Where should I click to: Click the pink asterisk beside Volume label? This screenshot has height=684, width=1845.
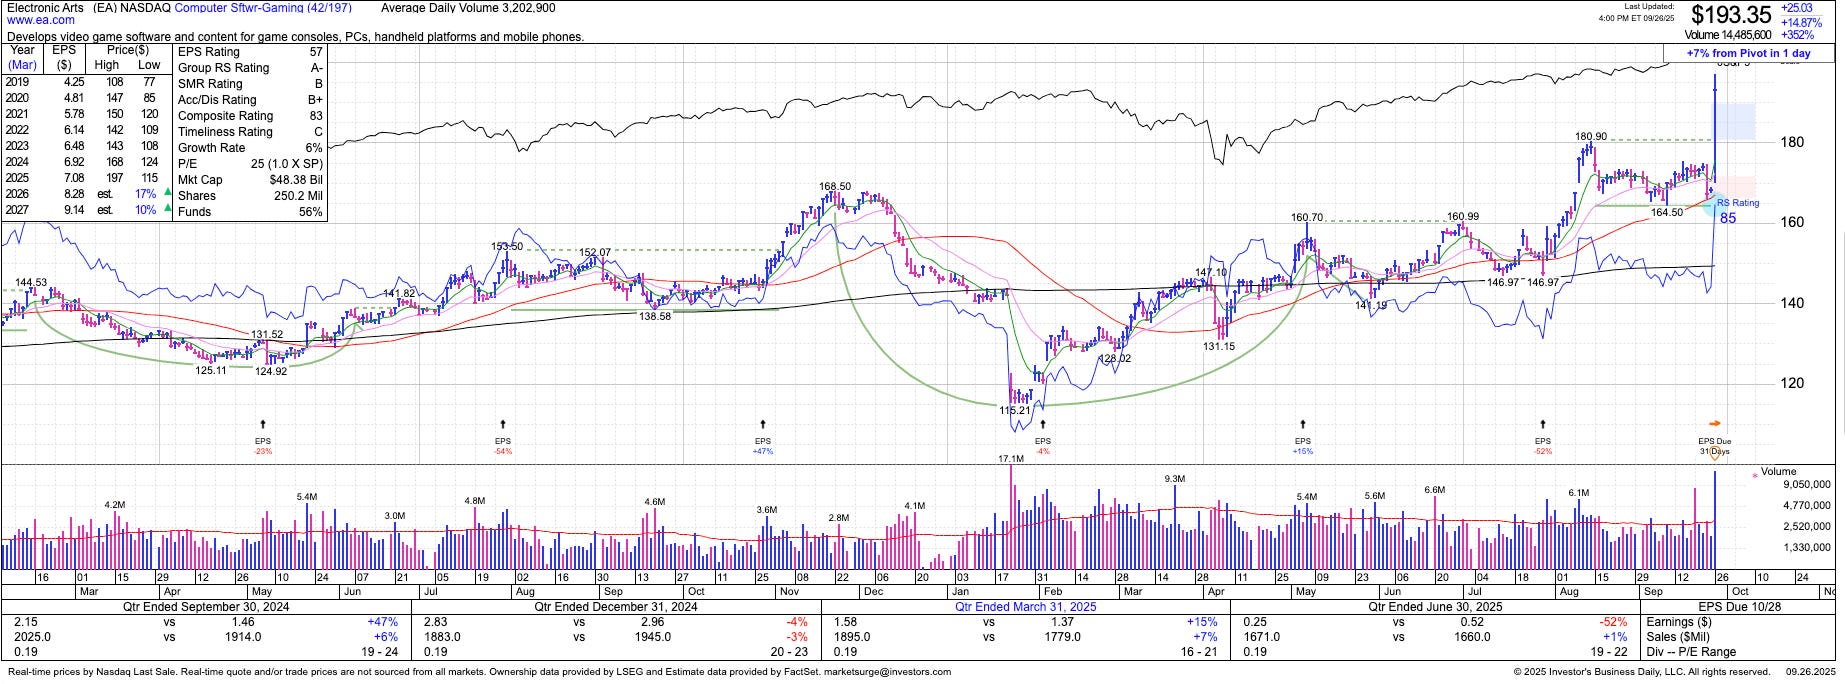click(x=1754, y=476)
